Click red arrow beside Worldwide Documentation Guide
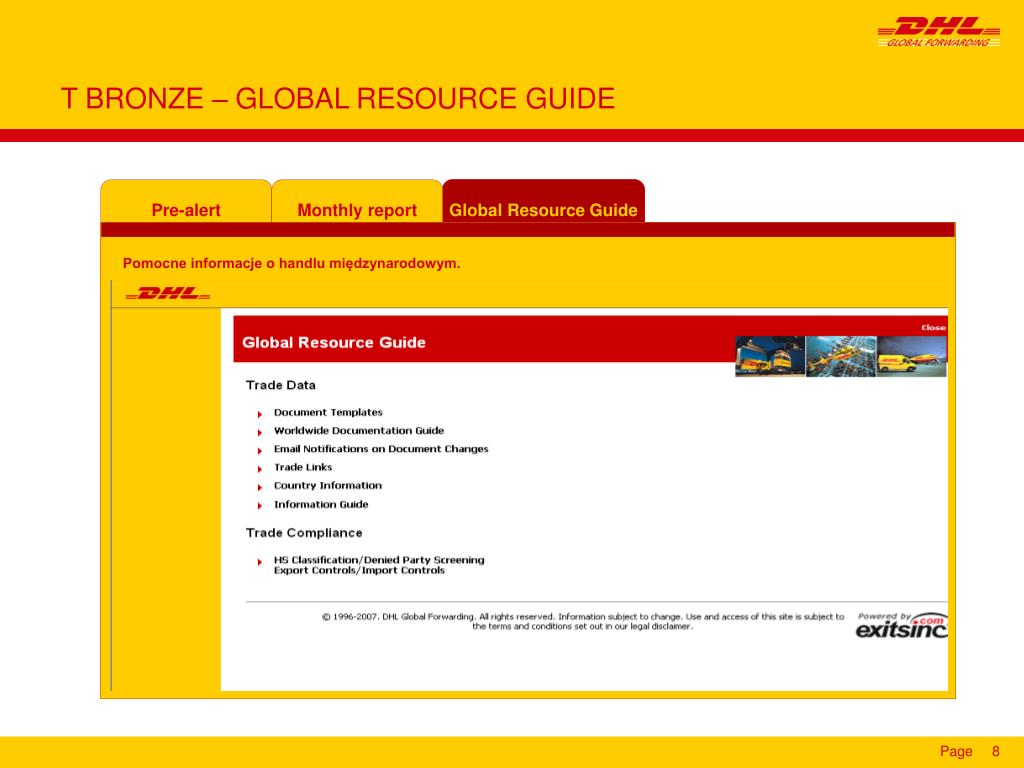This screenshot has height=768, width=1024. point(260,432)
